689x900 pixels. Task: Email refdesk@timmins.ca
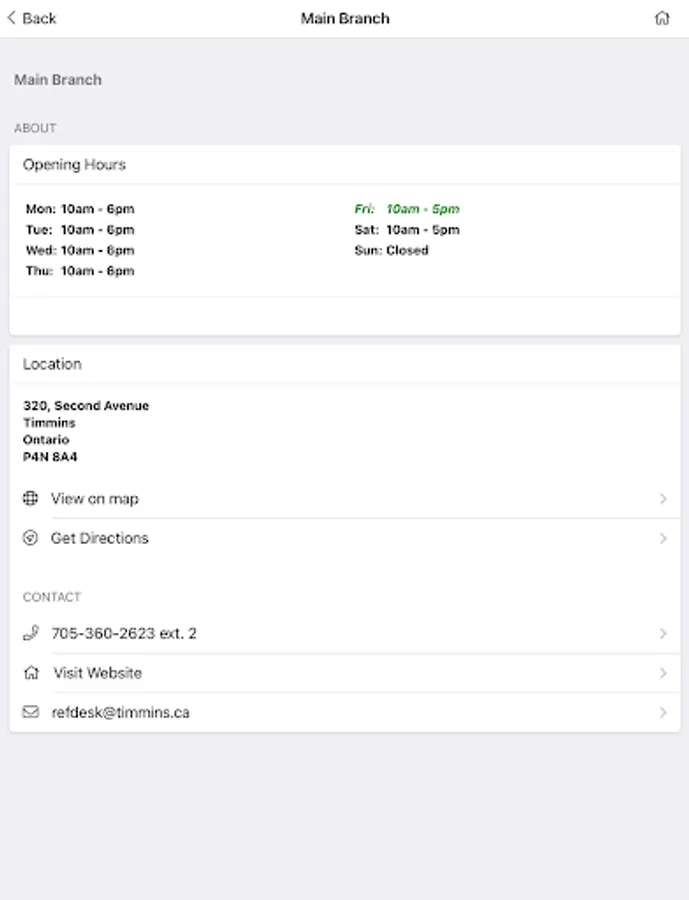[121, 712]
